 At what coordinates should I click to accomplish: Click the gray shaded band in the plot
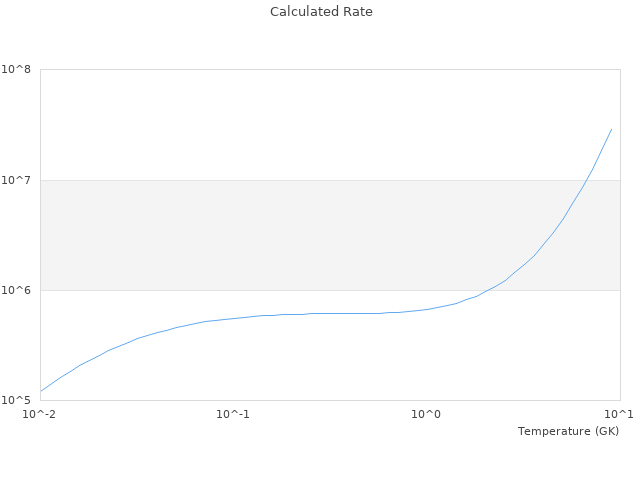(250, 235)
